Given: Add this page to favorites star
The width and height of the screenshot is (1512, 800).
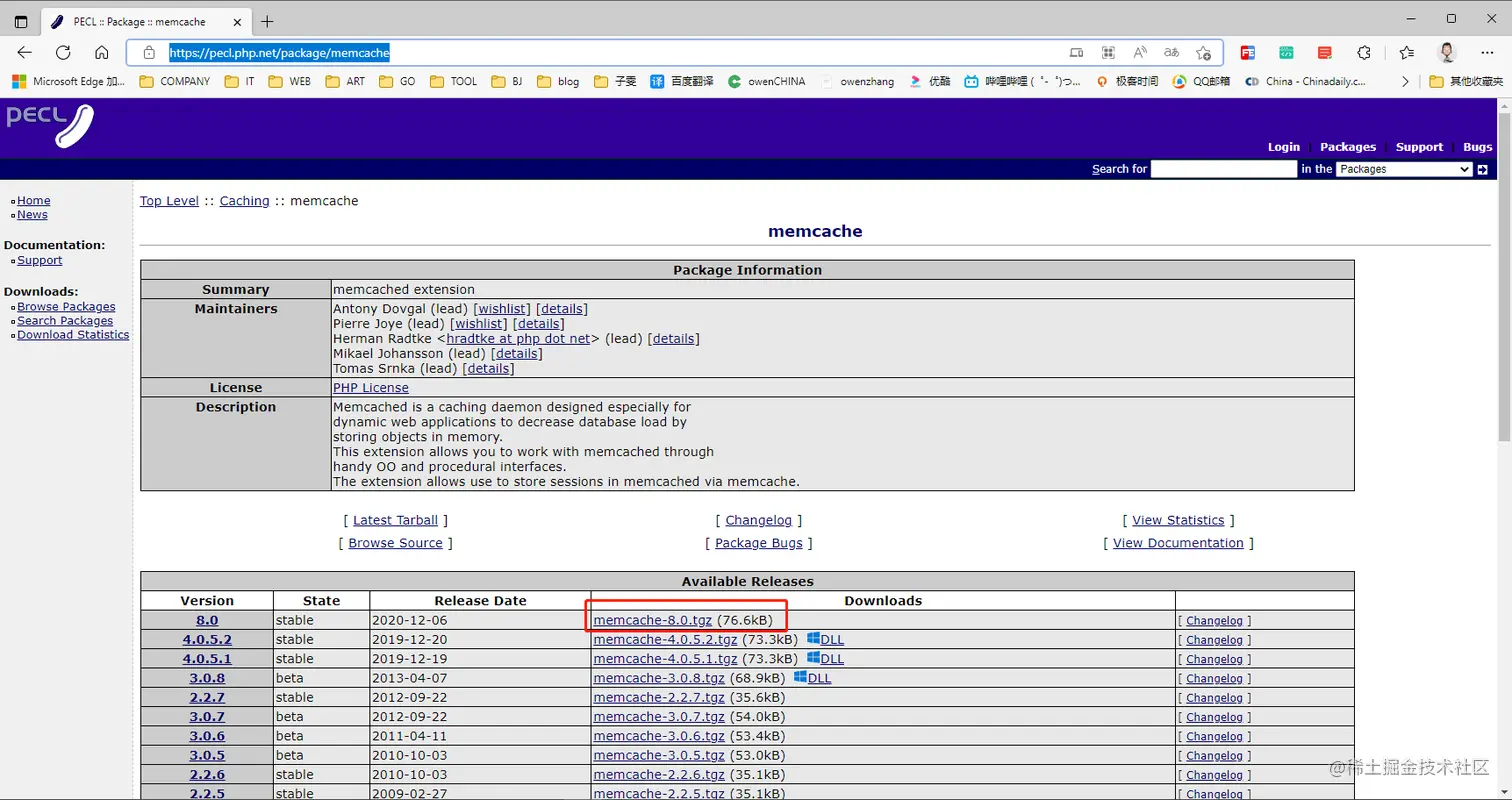Looking at the screenshot, I should coord(1203,53).
